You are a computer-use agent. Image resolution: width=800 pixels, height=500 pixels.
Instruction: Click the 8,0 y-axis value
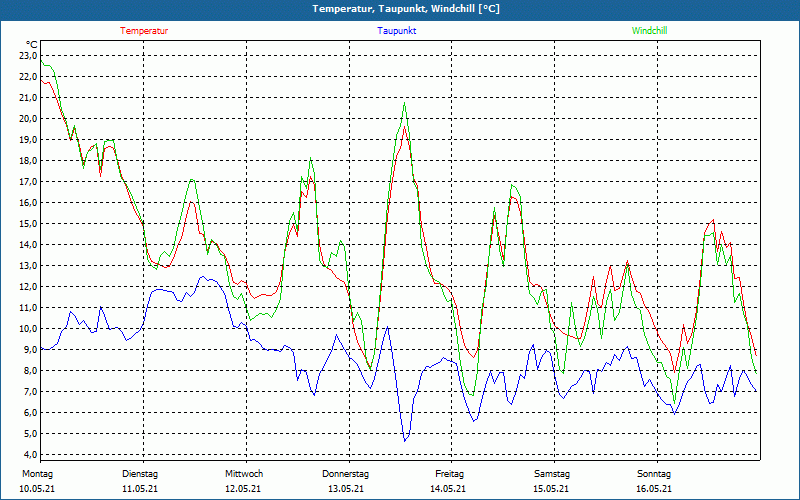pyautogui.click(x=30, y=370)
